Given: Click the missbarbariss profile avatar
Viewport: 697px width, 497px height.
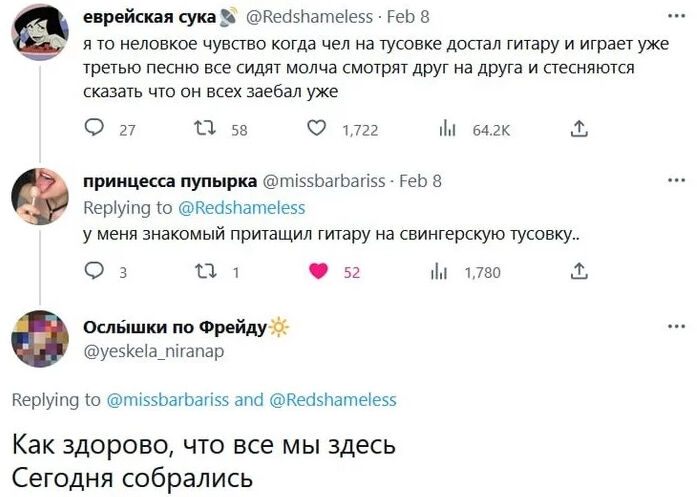Looking at the screenshot, I should [x=39, y=193].
